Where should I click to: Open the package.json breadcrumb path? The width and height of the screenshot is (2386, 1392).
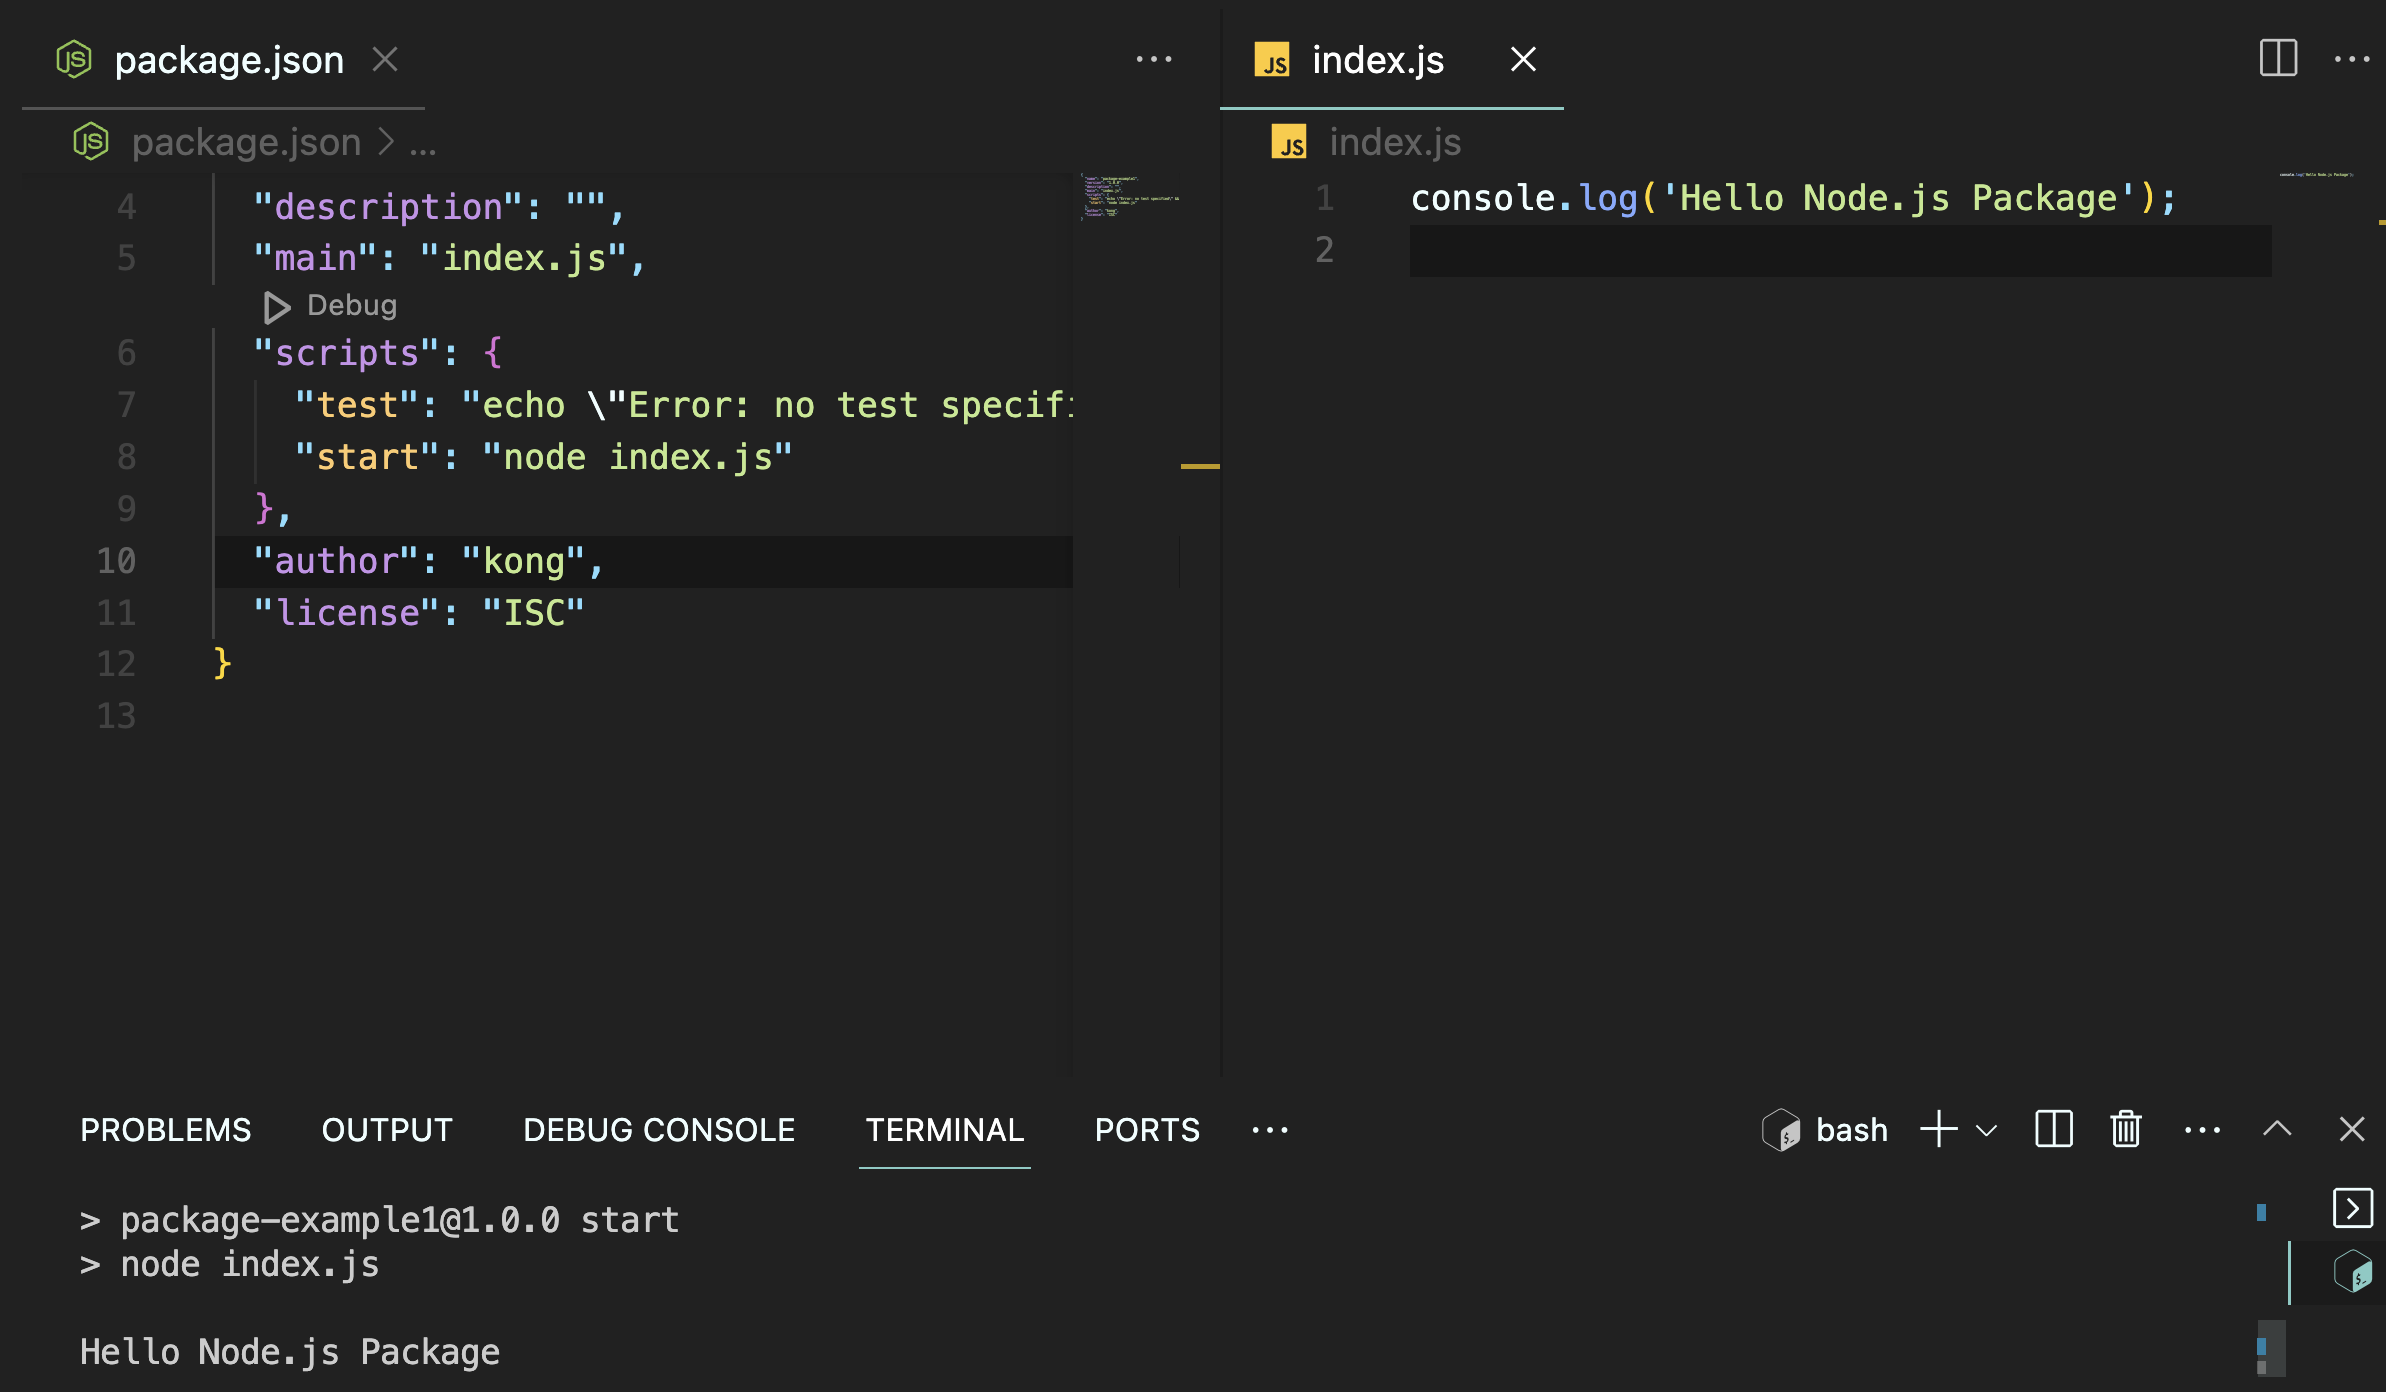point(245,141)
